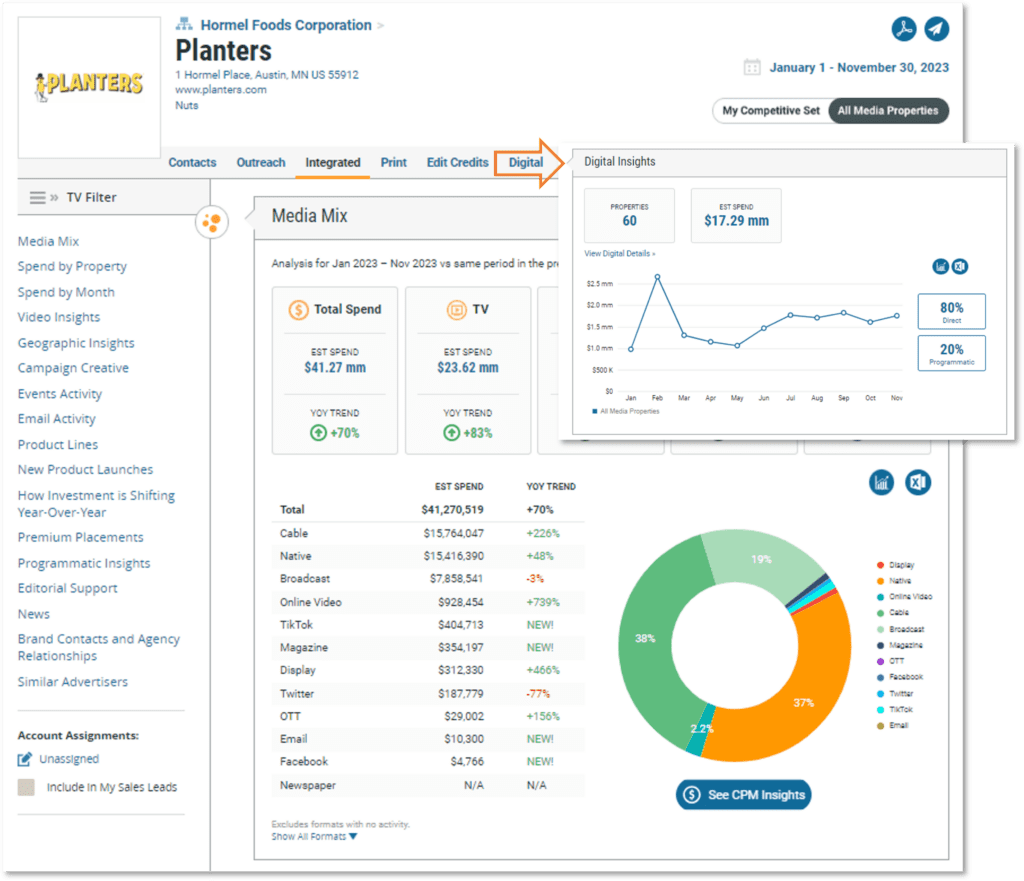Open Email Activity in sidebar

point(56,419)
